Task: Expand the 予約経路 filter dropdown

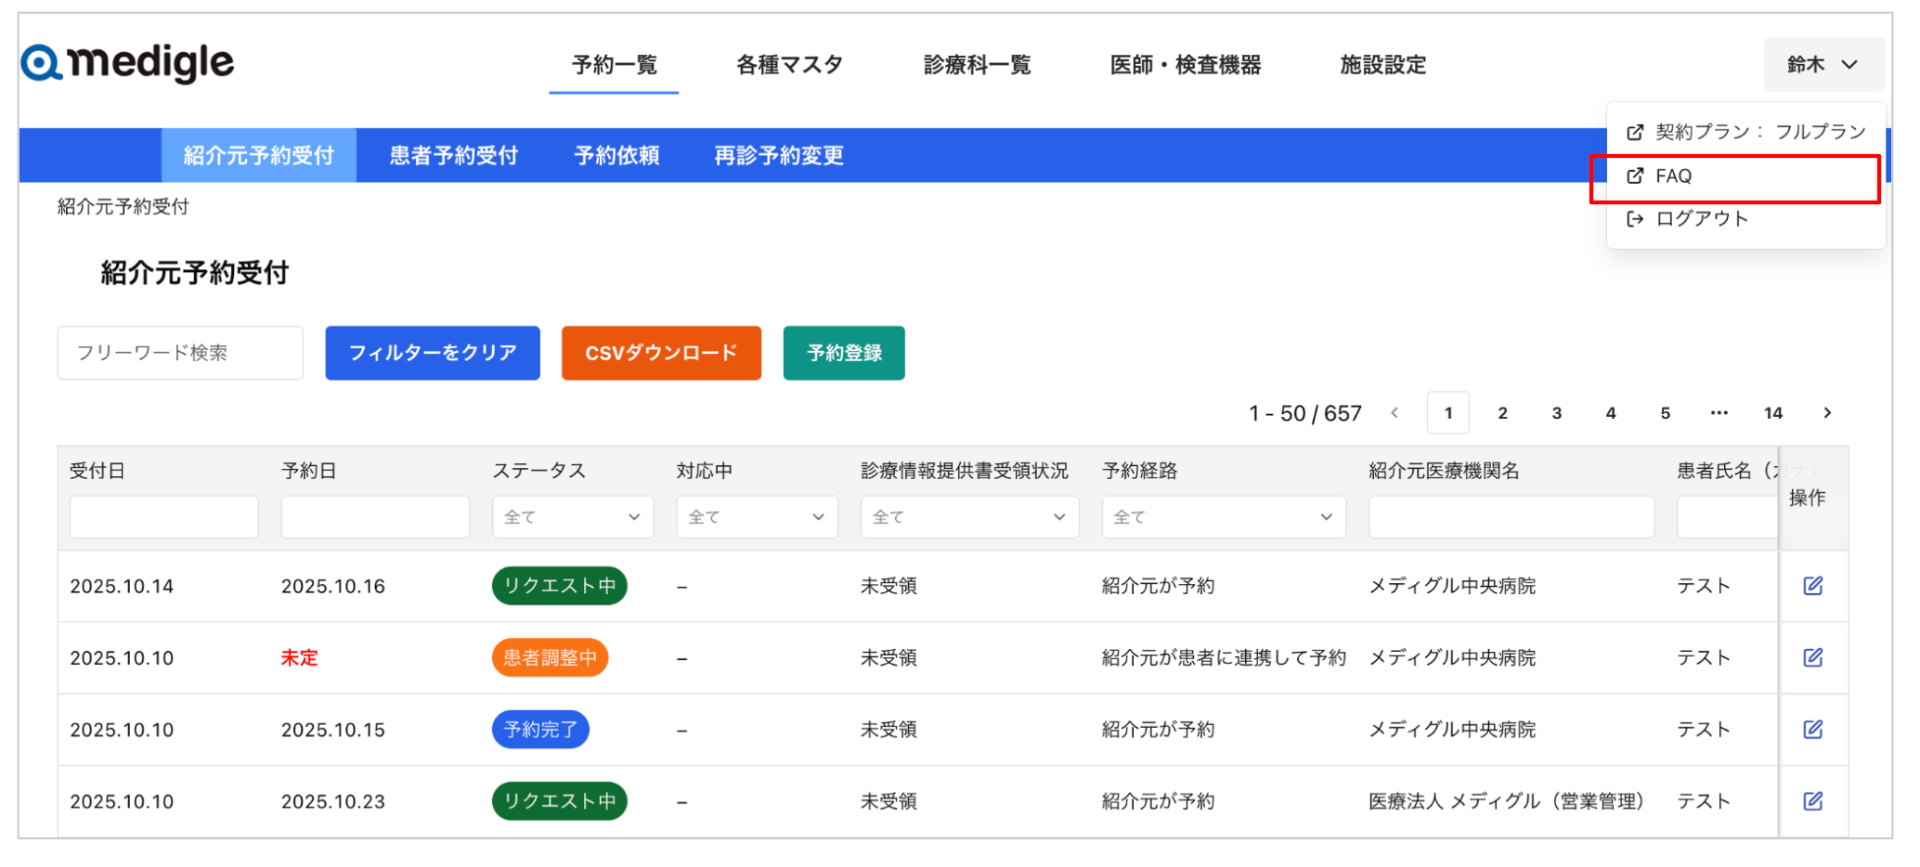Action: point(1222,517)
